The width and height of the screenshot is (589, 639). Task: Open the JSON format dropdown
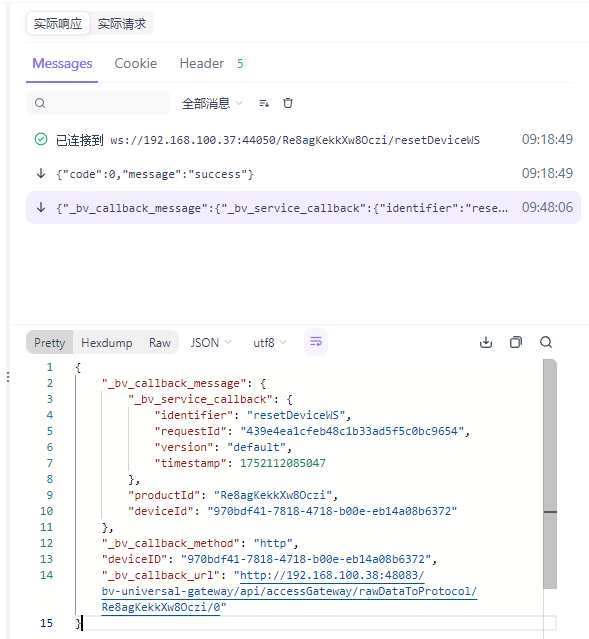[x=211, y=342]
